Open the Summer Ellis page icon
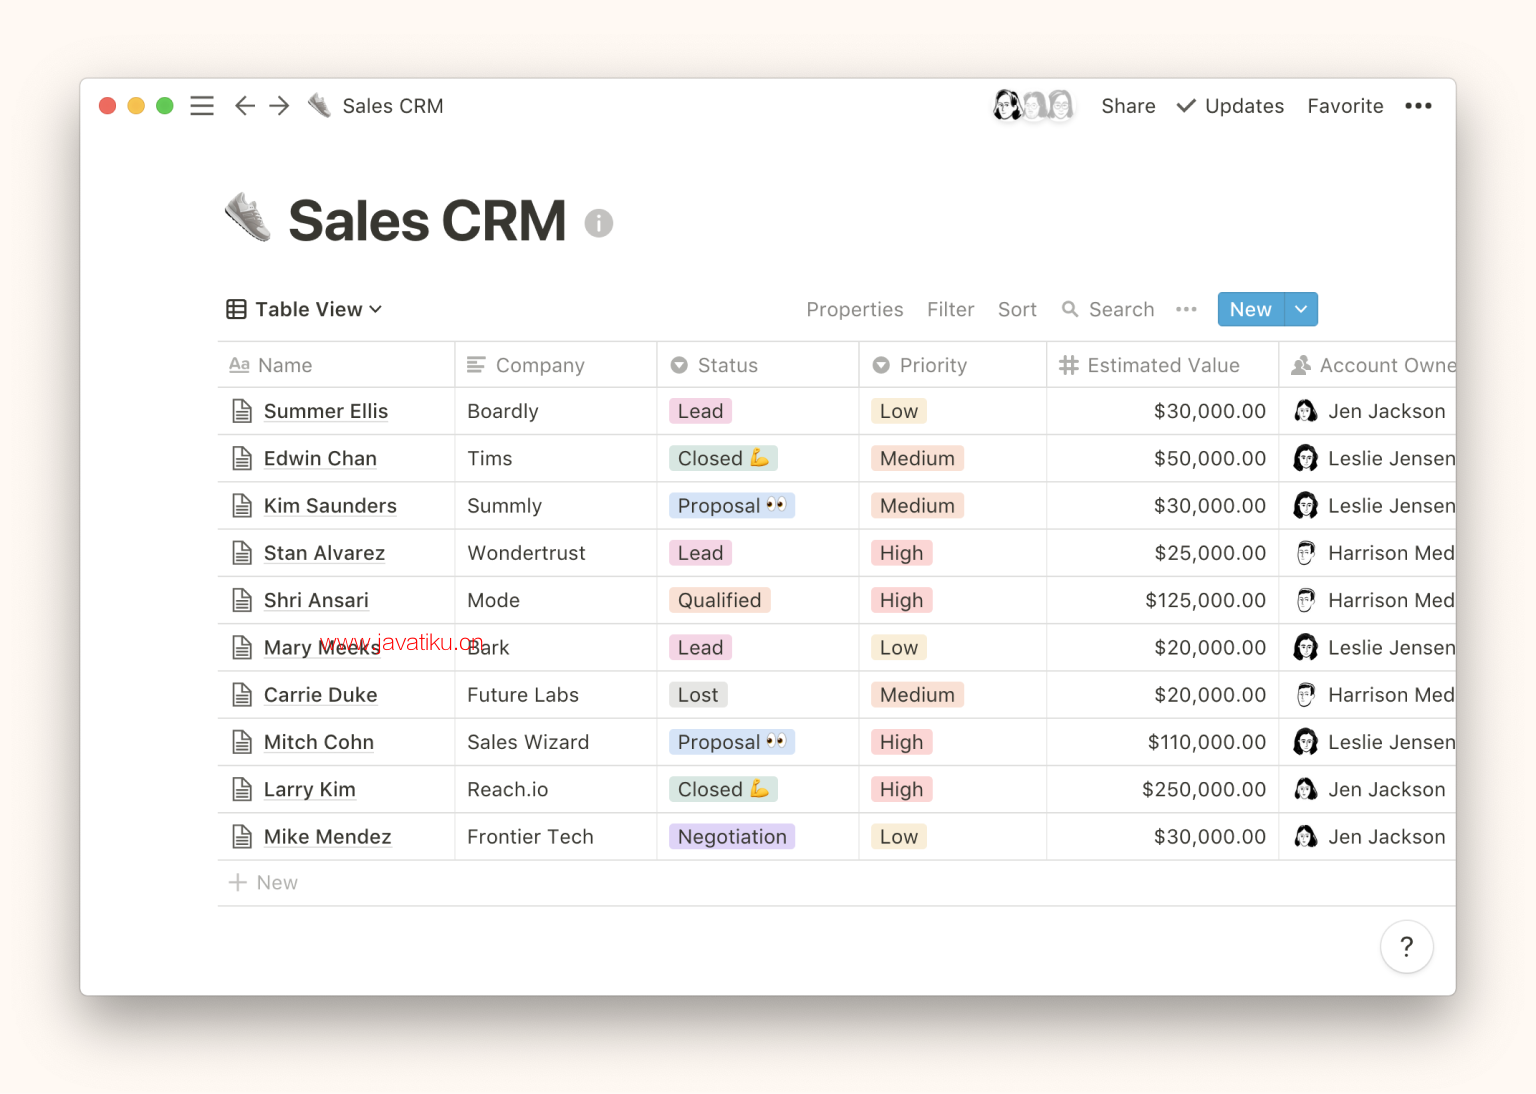Image resolution: width=1536 pixels, height=1094 pixels. coord(242,411)
